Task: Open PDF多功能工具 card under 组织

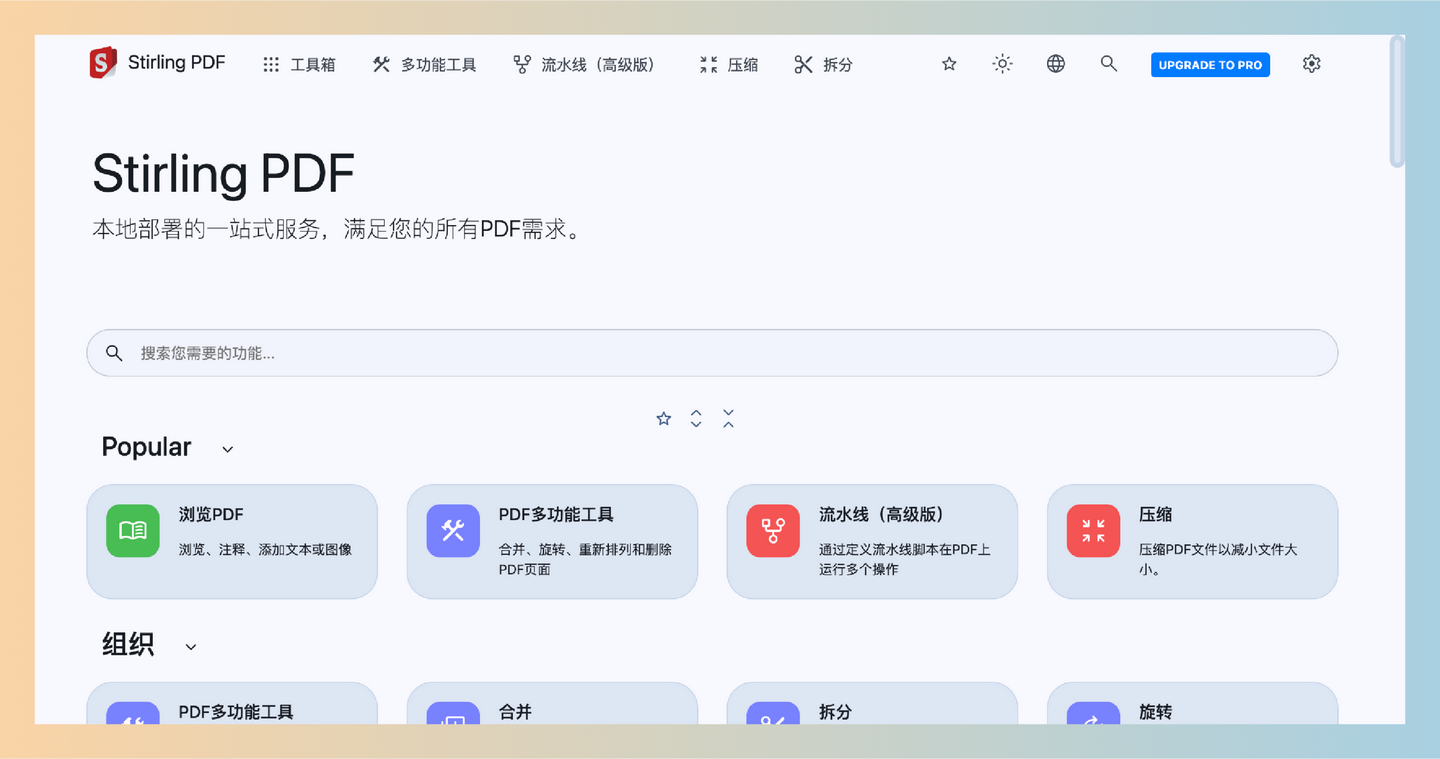Action: [x=232, y=703]
